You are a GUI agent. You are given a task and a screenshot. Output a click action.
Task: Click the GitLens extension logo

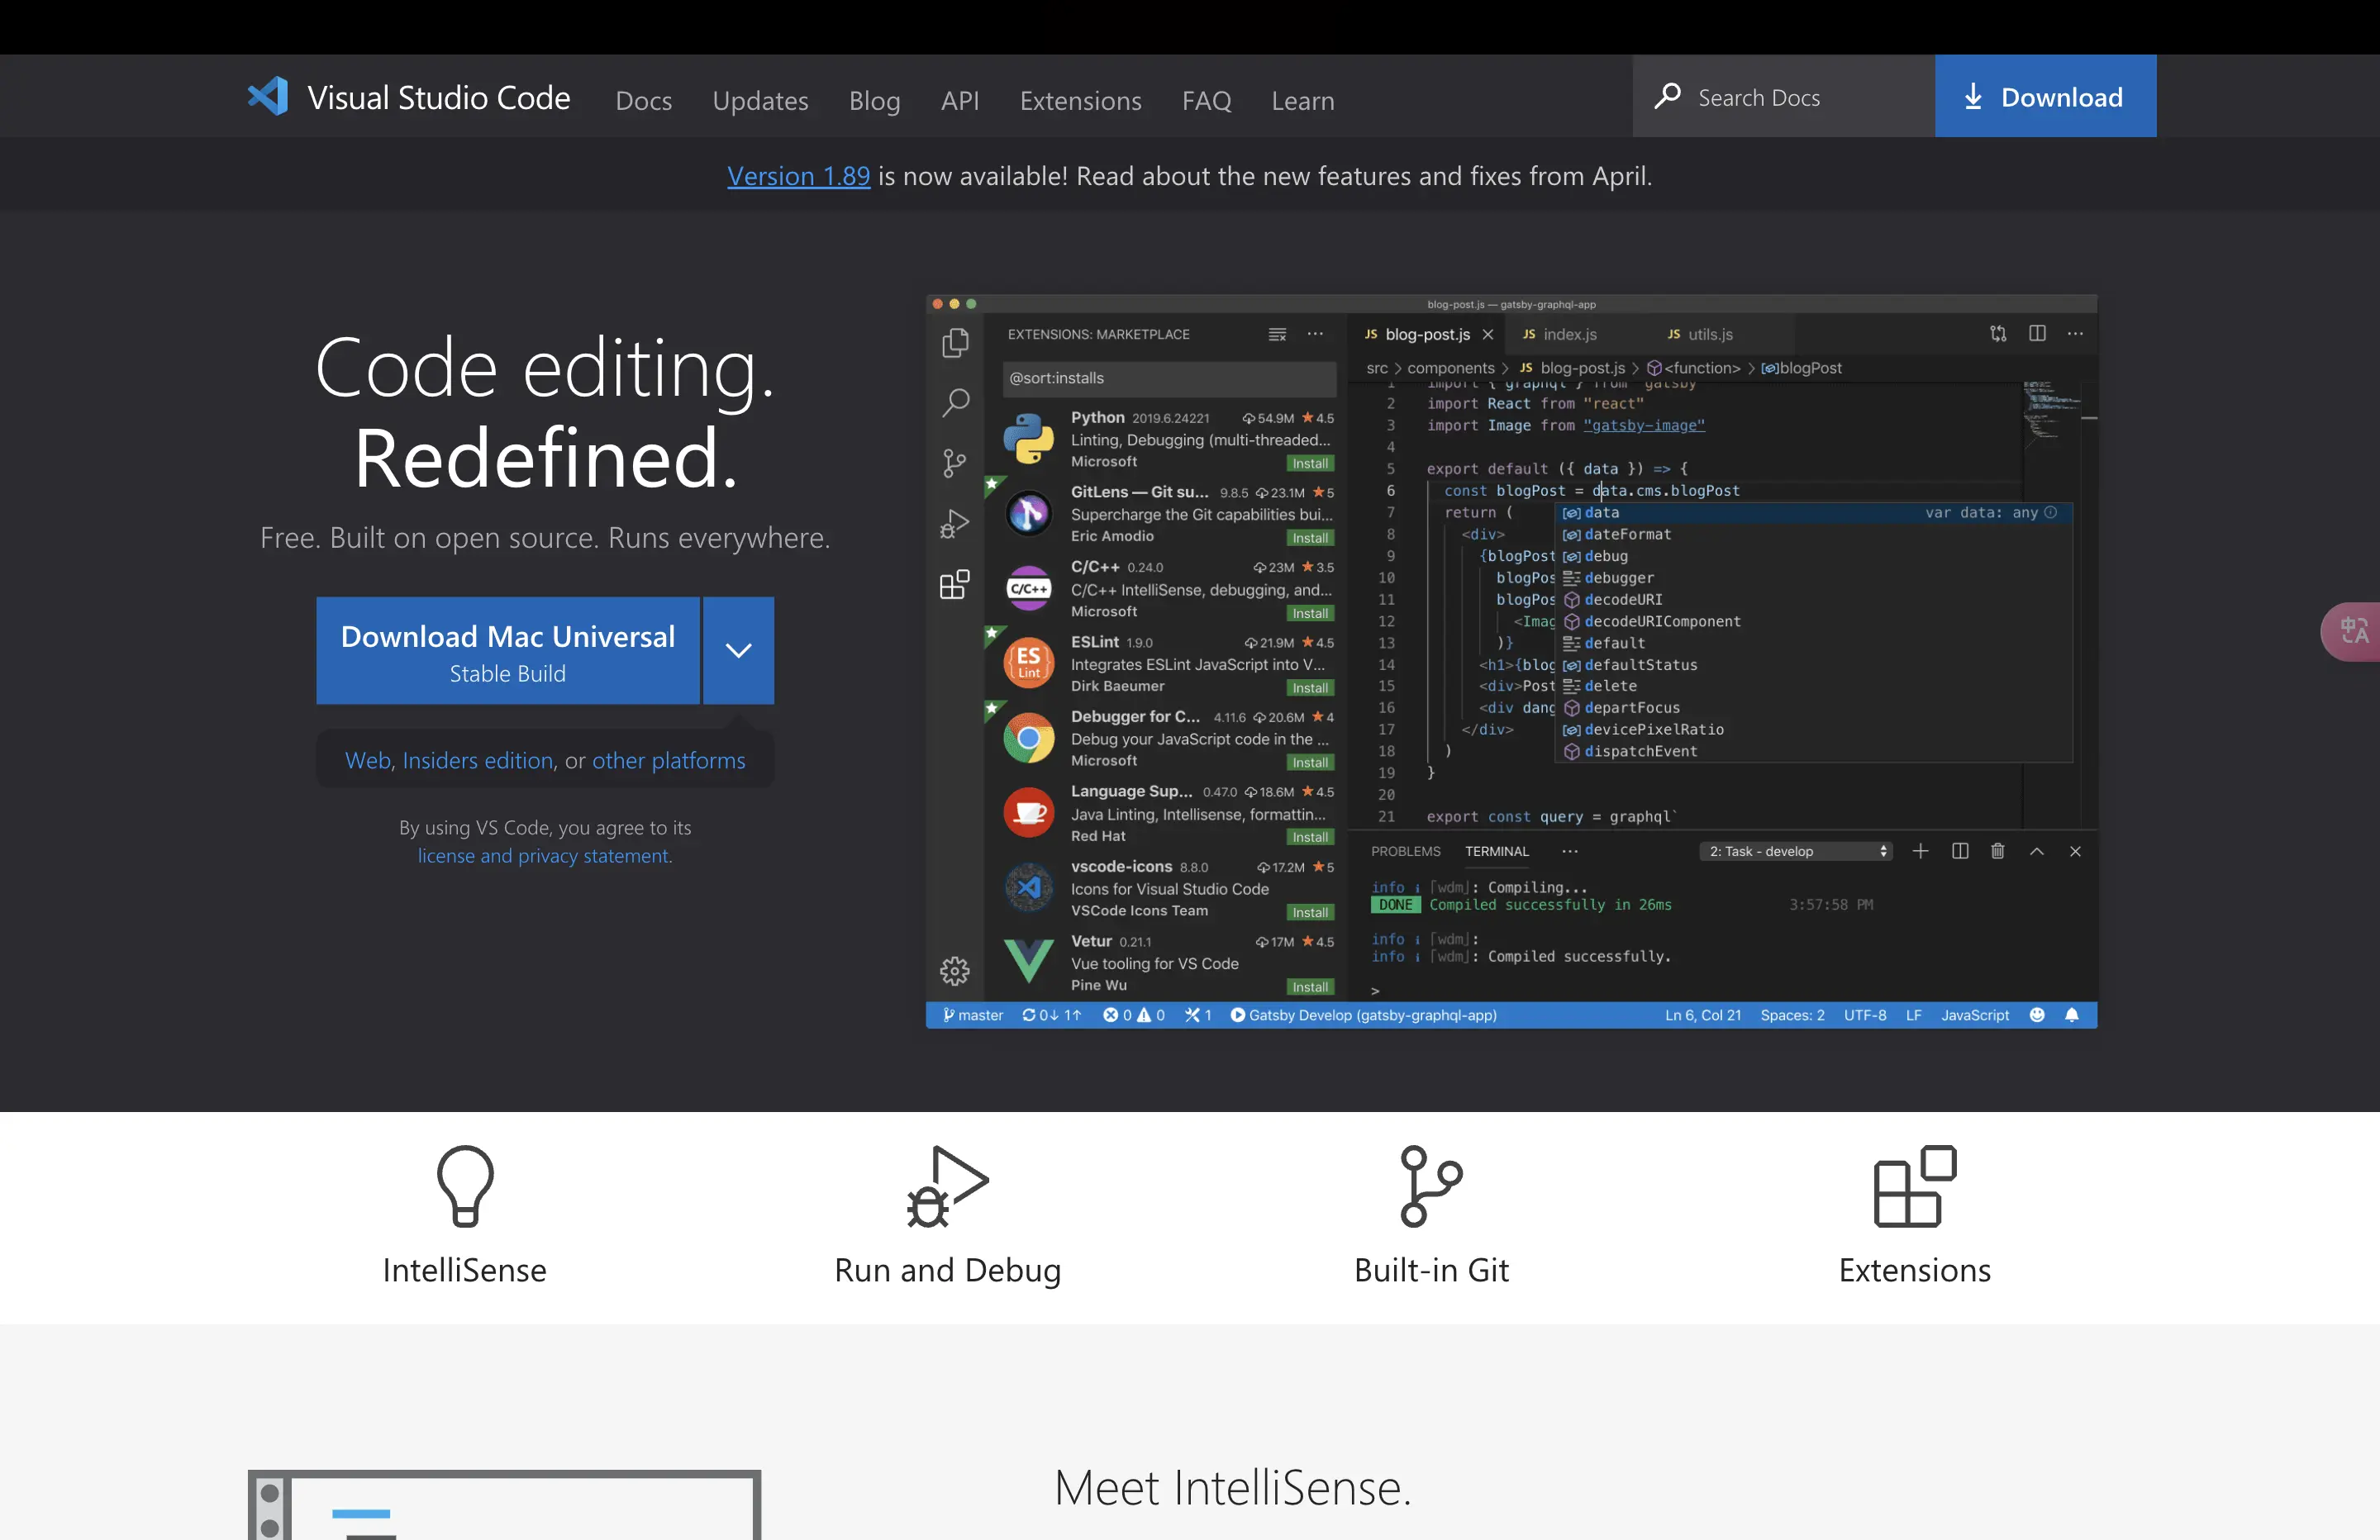pos(1028,513)
